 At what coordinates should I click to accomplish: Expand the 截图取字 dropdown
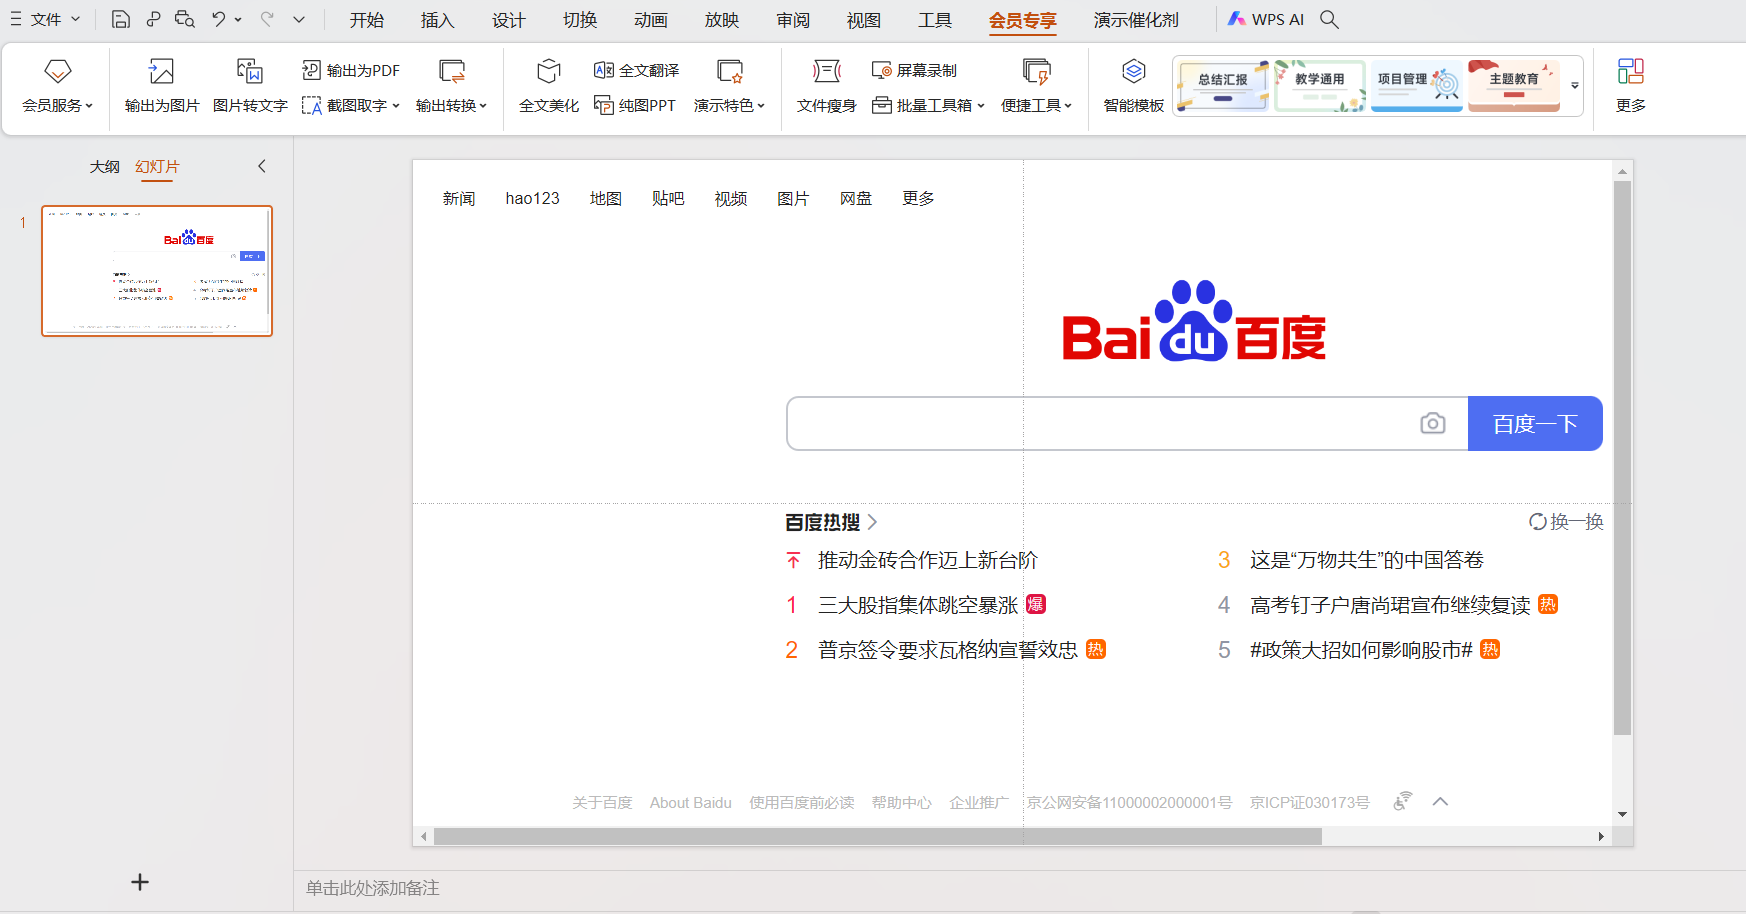[x=396, y=106]
